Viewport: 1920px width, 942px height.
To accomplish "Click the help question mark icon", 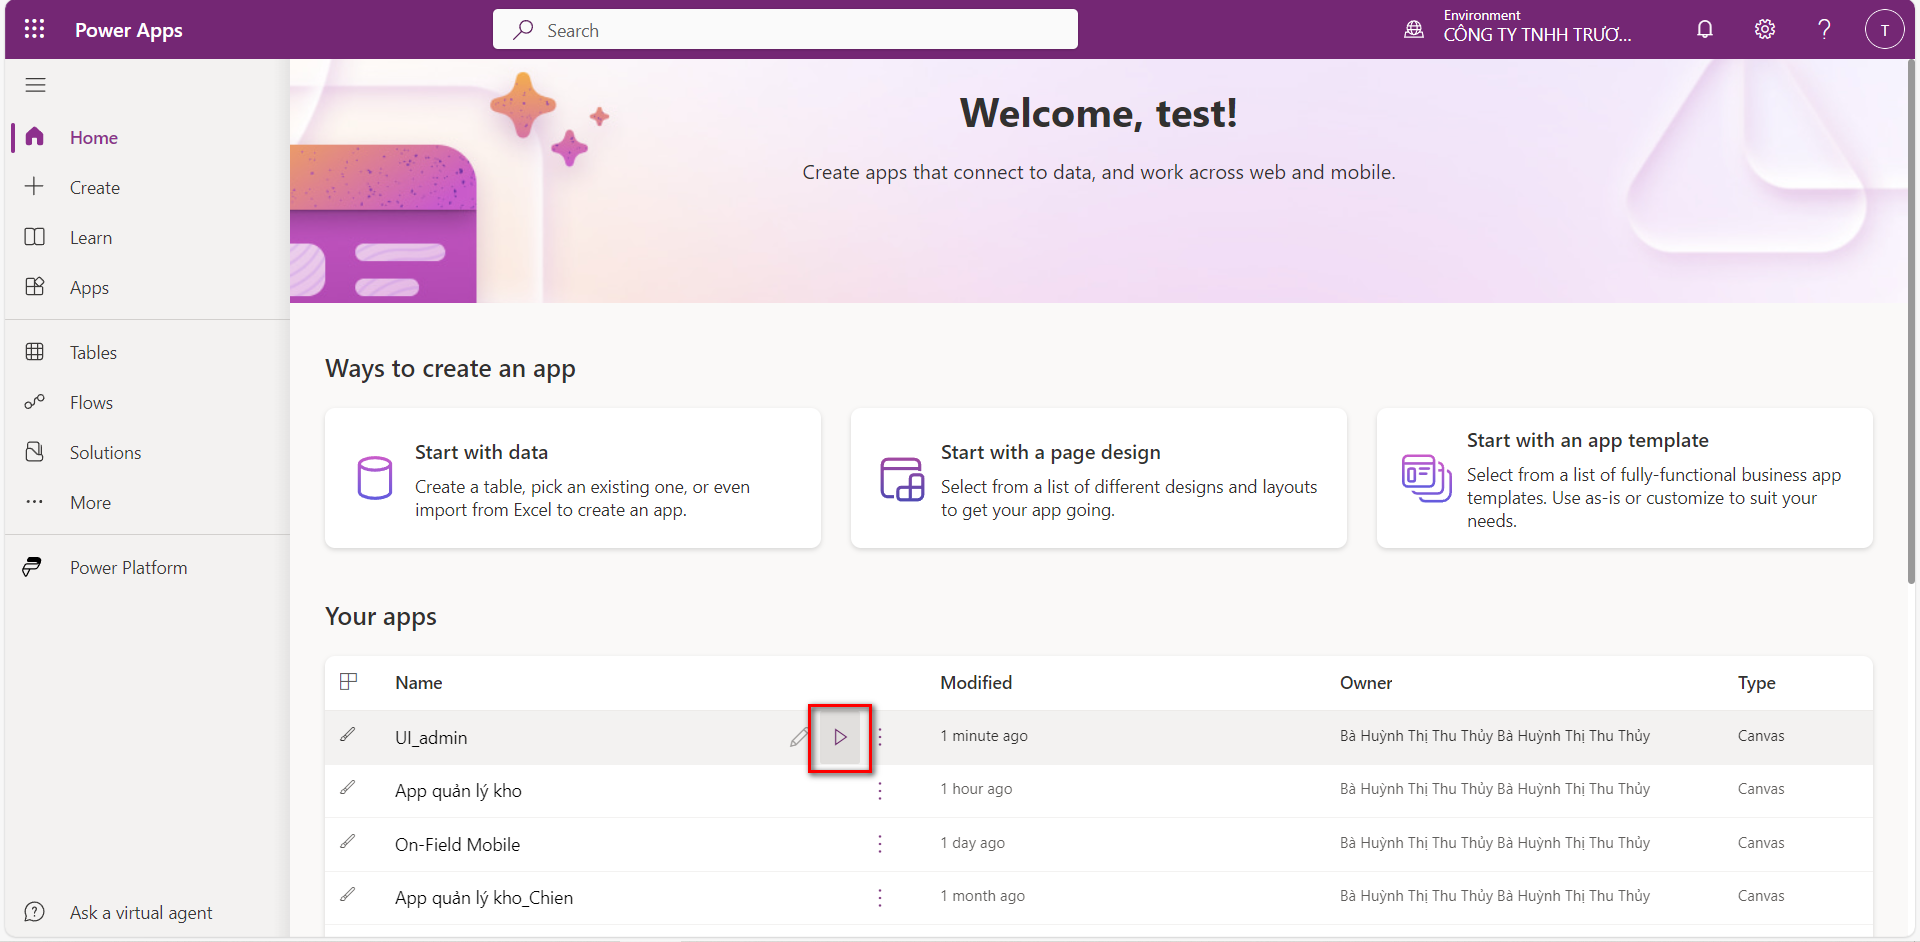I will pos(1824,29).
